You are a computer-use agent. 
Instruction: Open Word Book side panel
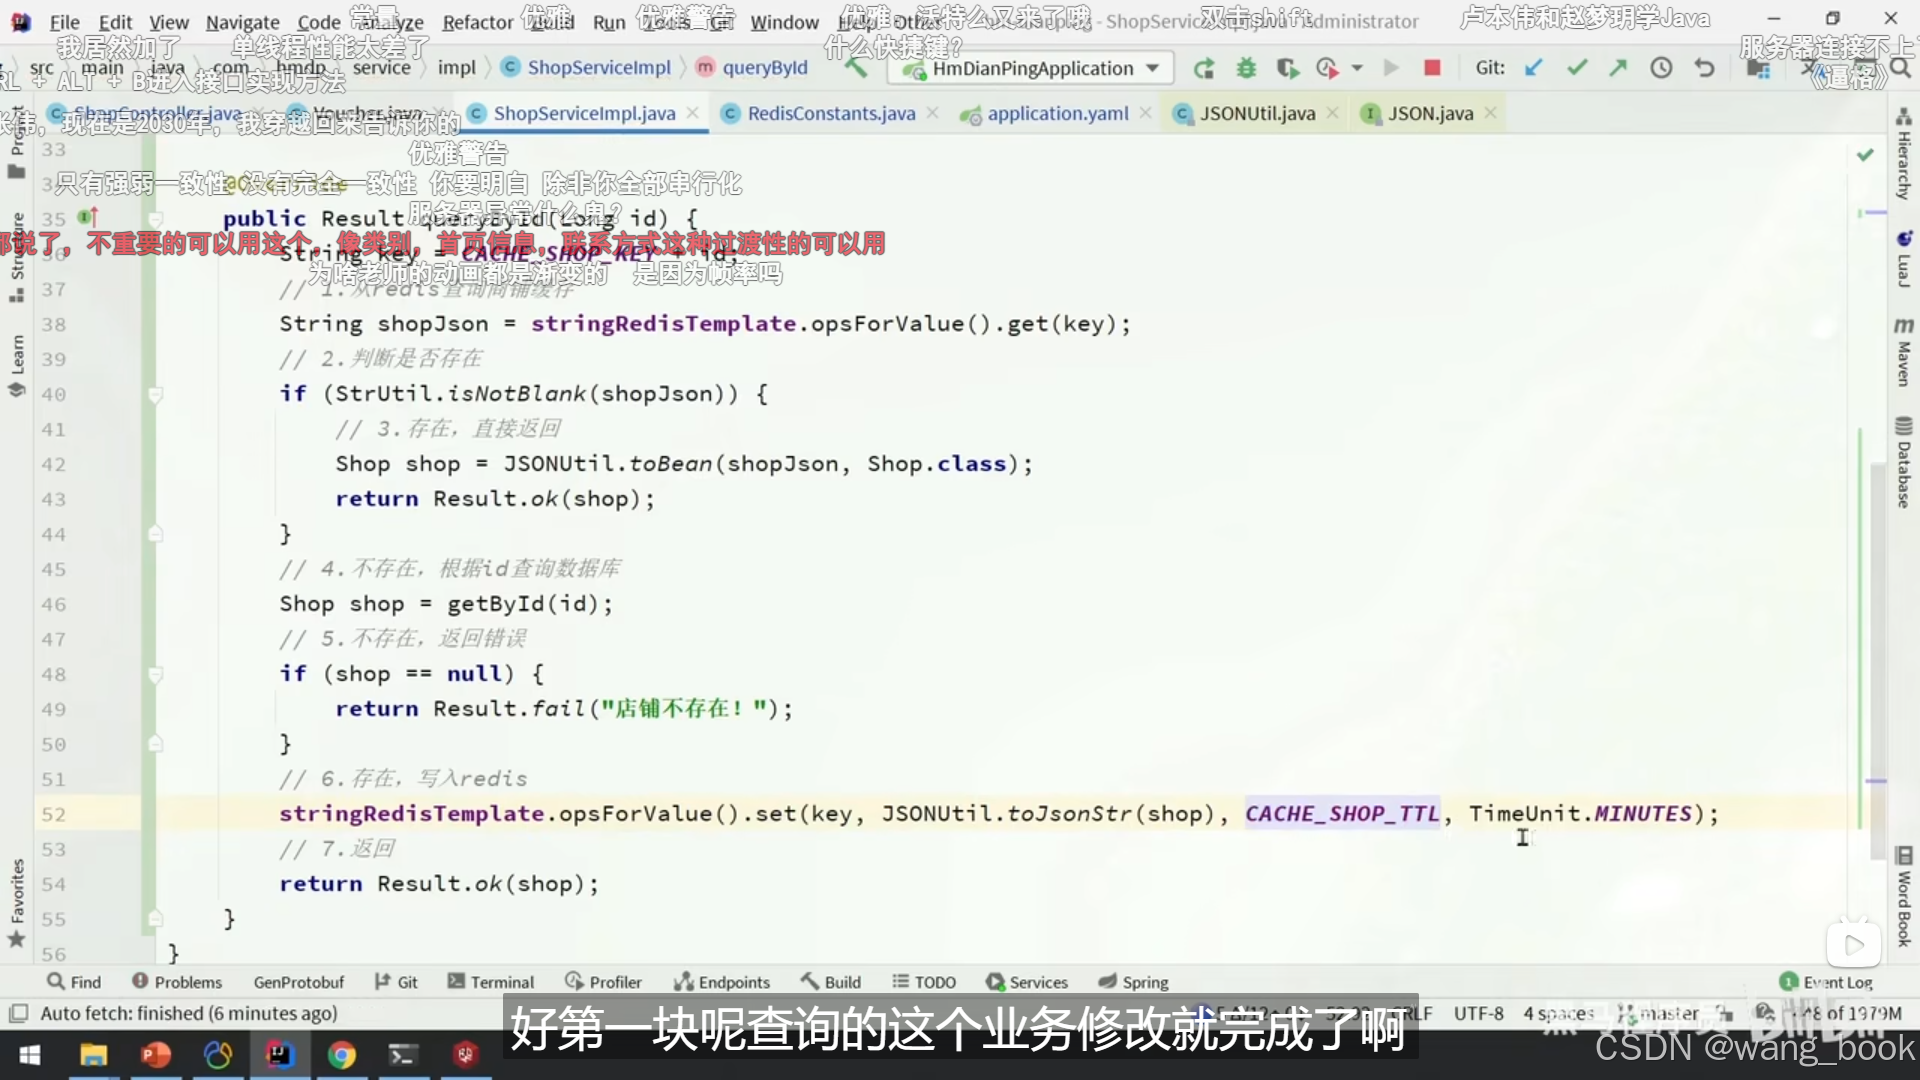(1904, 897)
